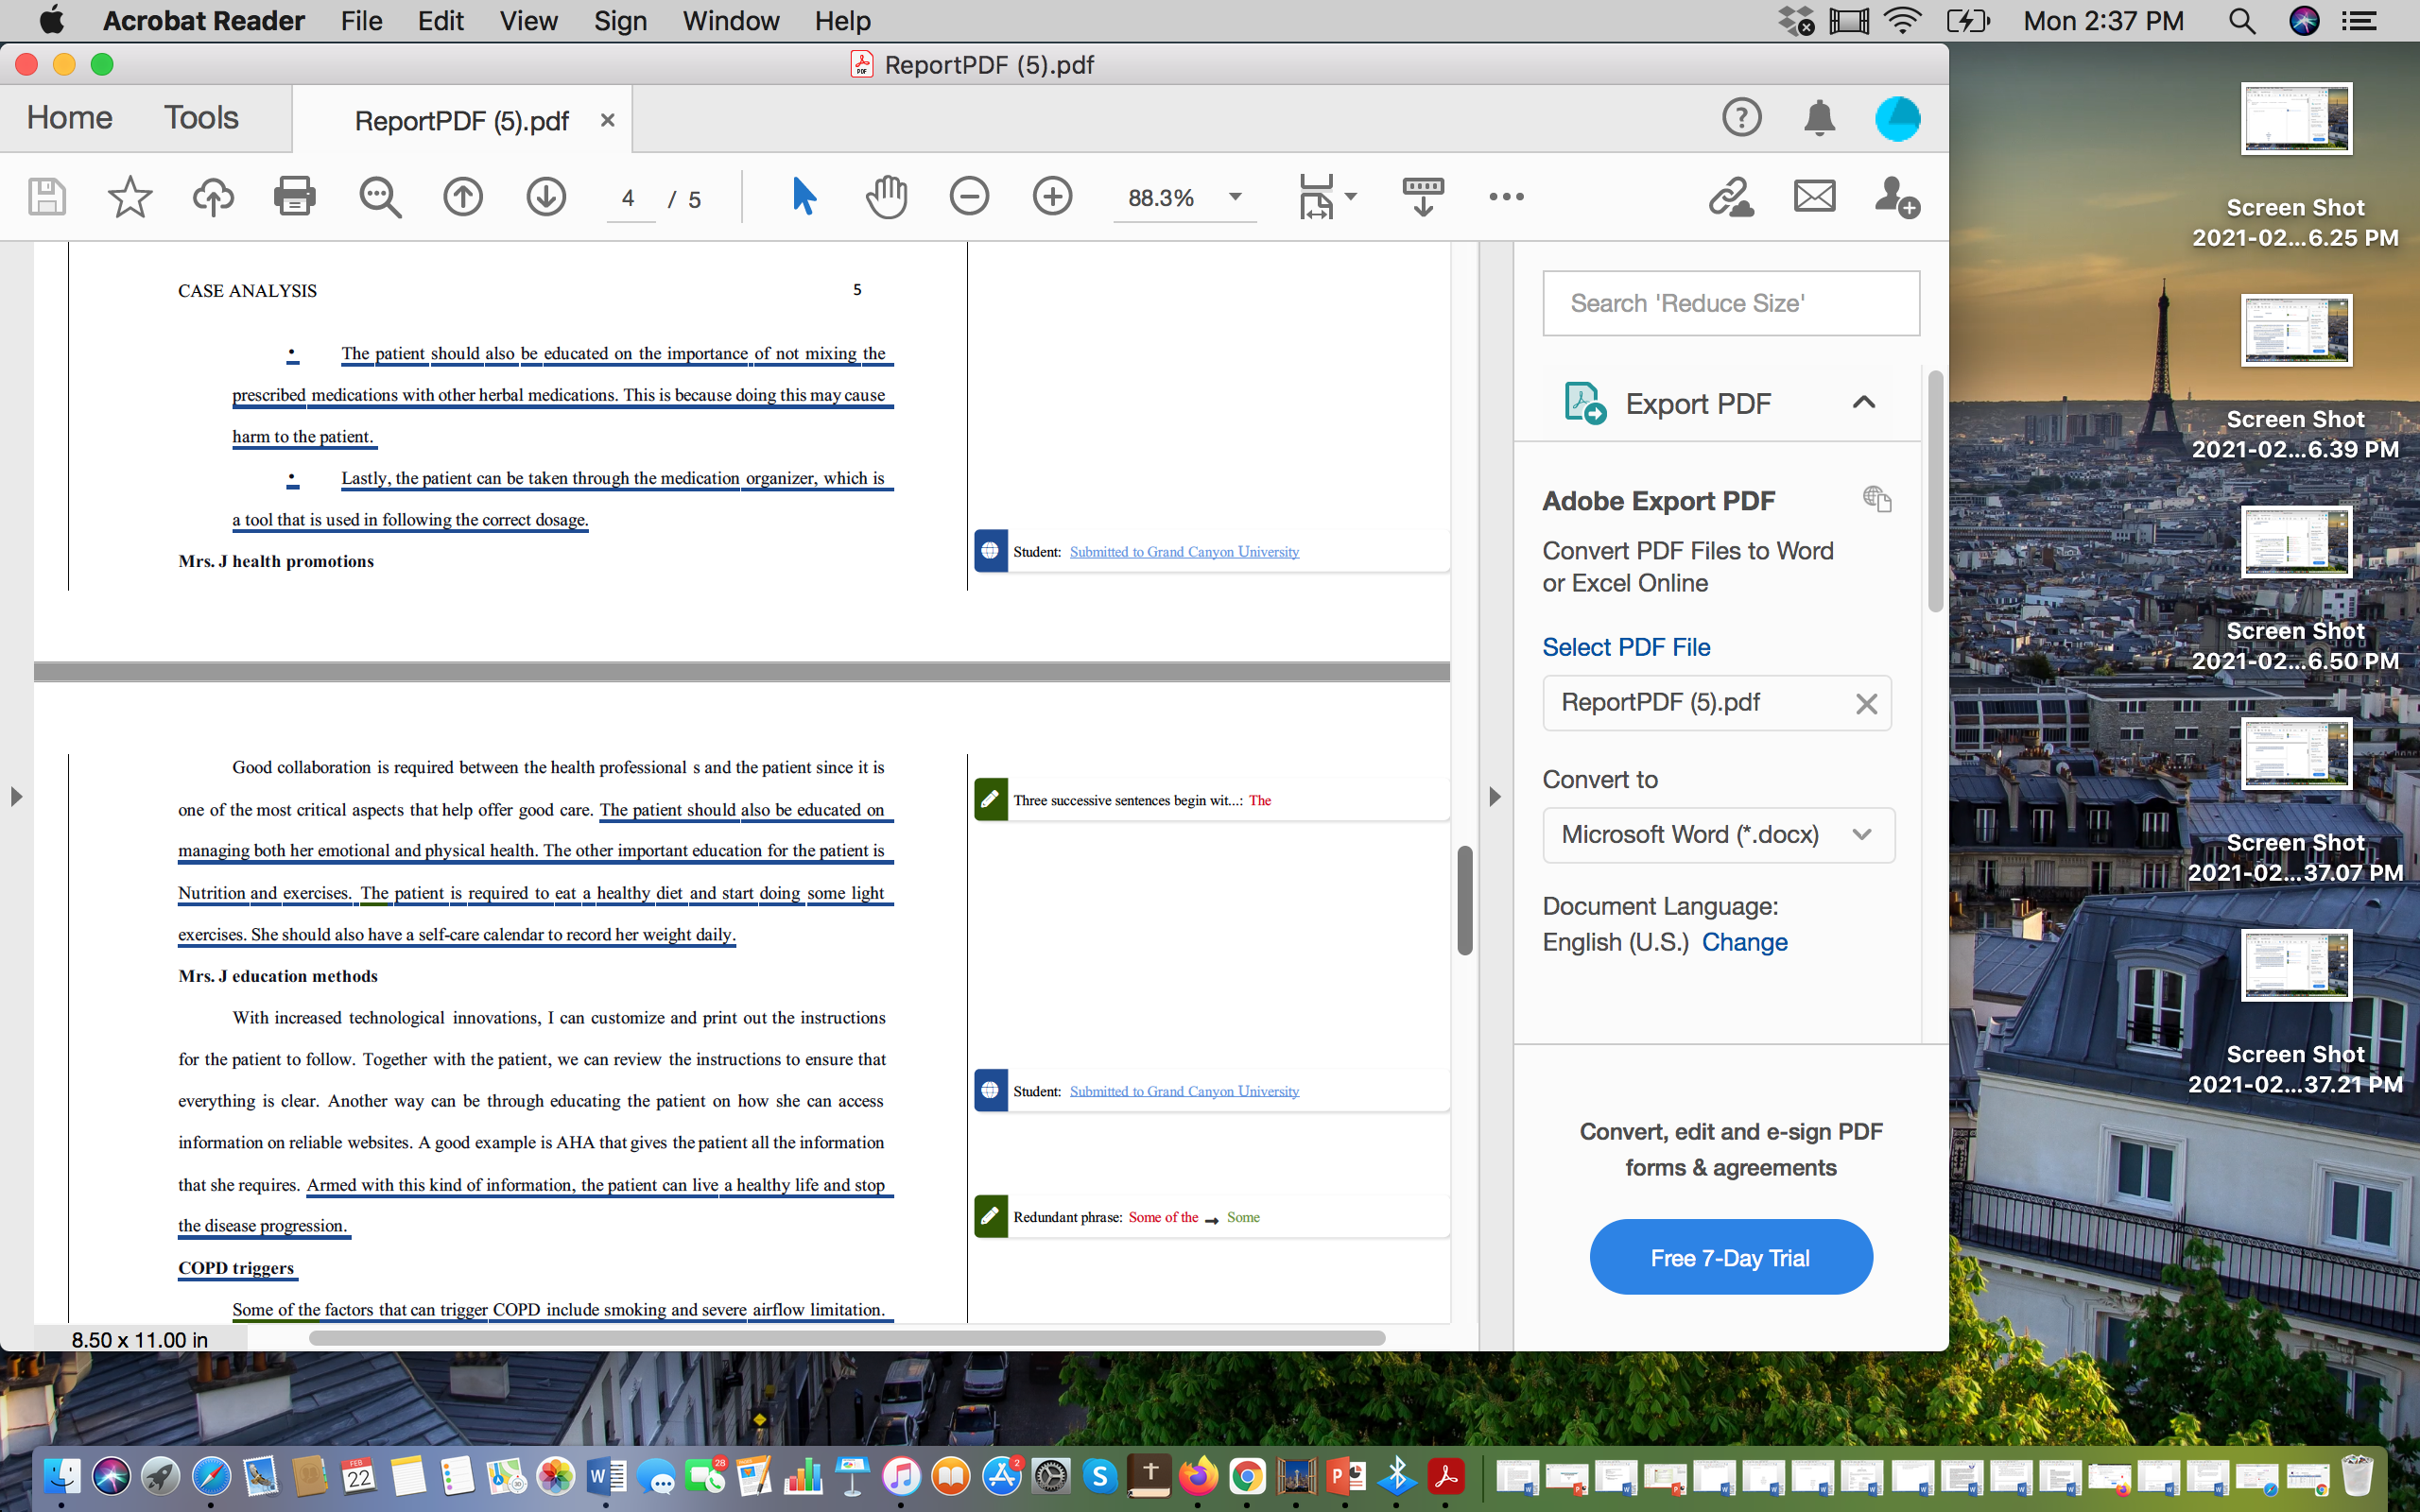Go to the next page
This screenshot has width=2420, height=1512.
[x=546, y=197]
